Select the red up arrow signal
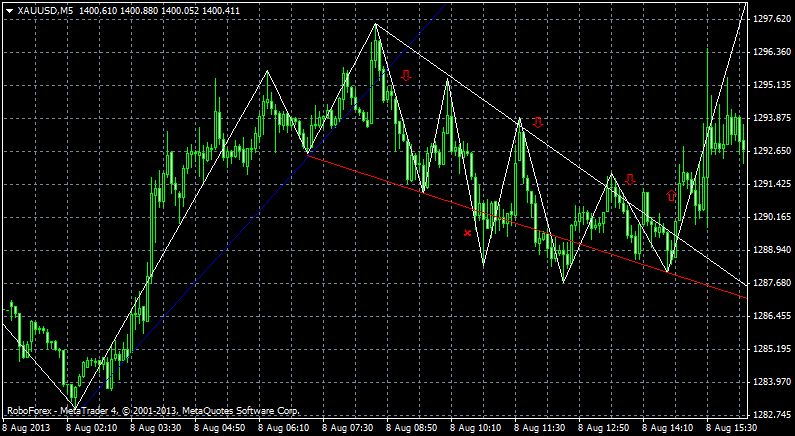Viewport: 795px width, 436px height. 671,195
